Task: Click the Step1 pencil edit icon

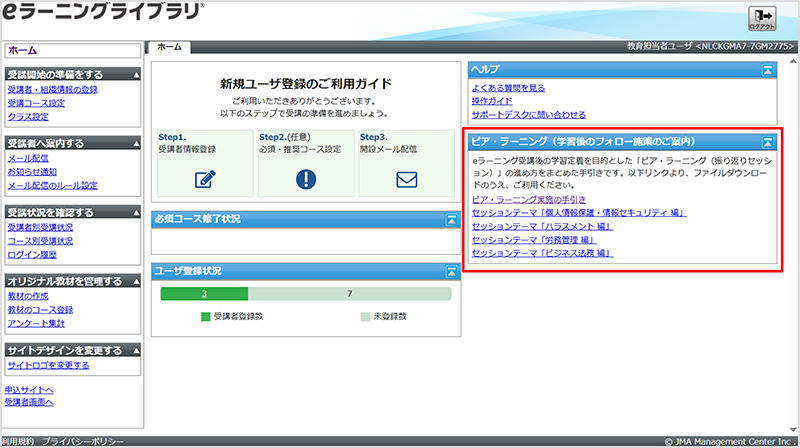Action: click(x=205, y=180)
